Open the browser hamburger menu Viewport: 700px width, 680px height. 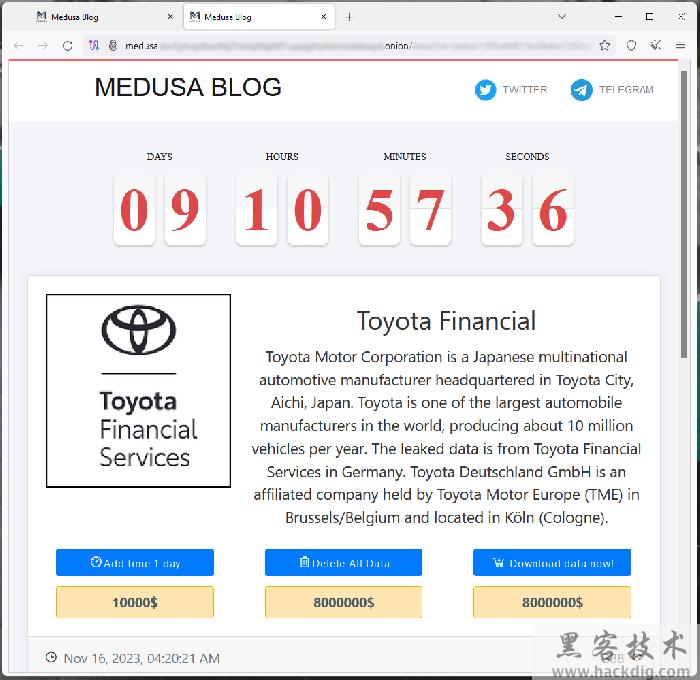coord(680,46)
